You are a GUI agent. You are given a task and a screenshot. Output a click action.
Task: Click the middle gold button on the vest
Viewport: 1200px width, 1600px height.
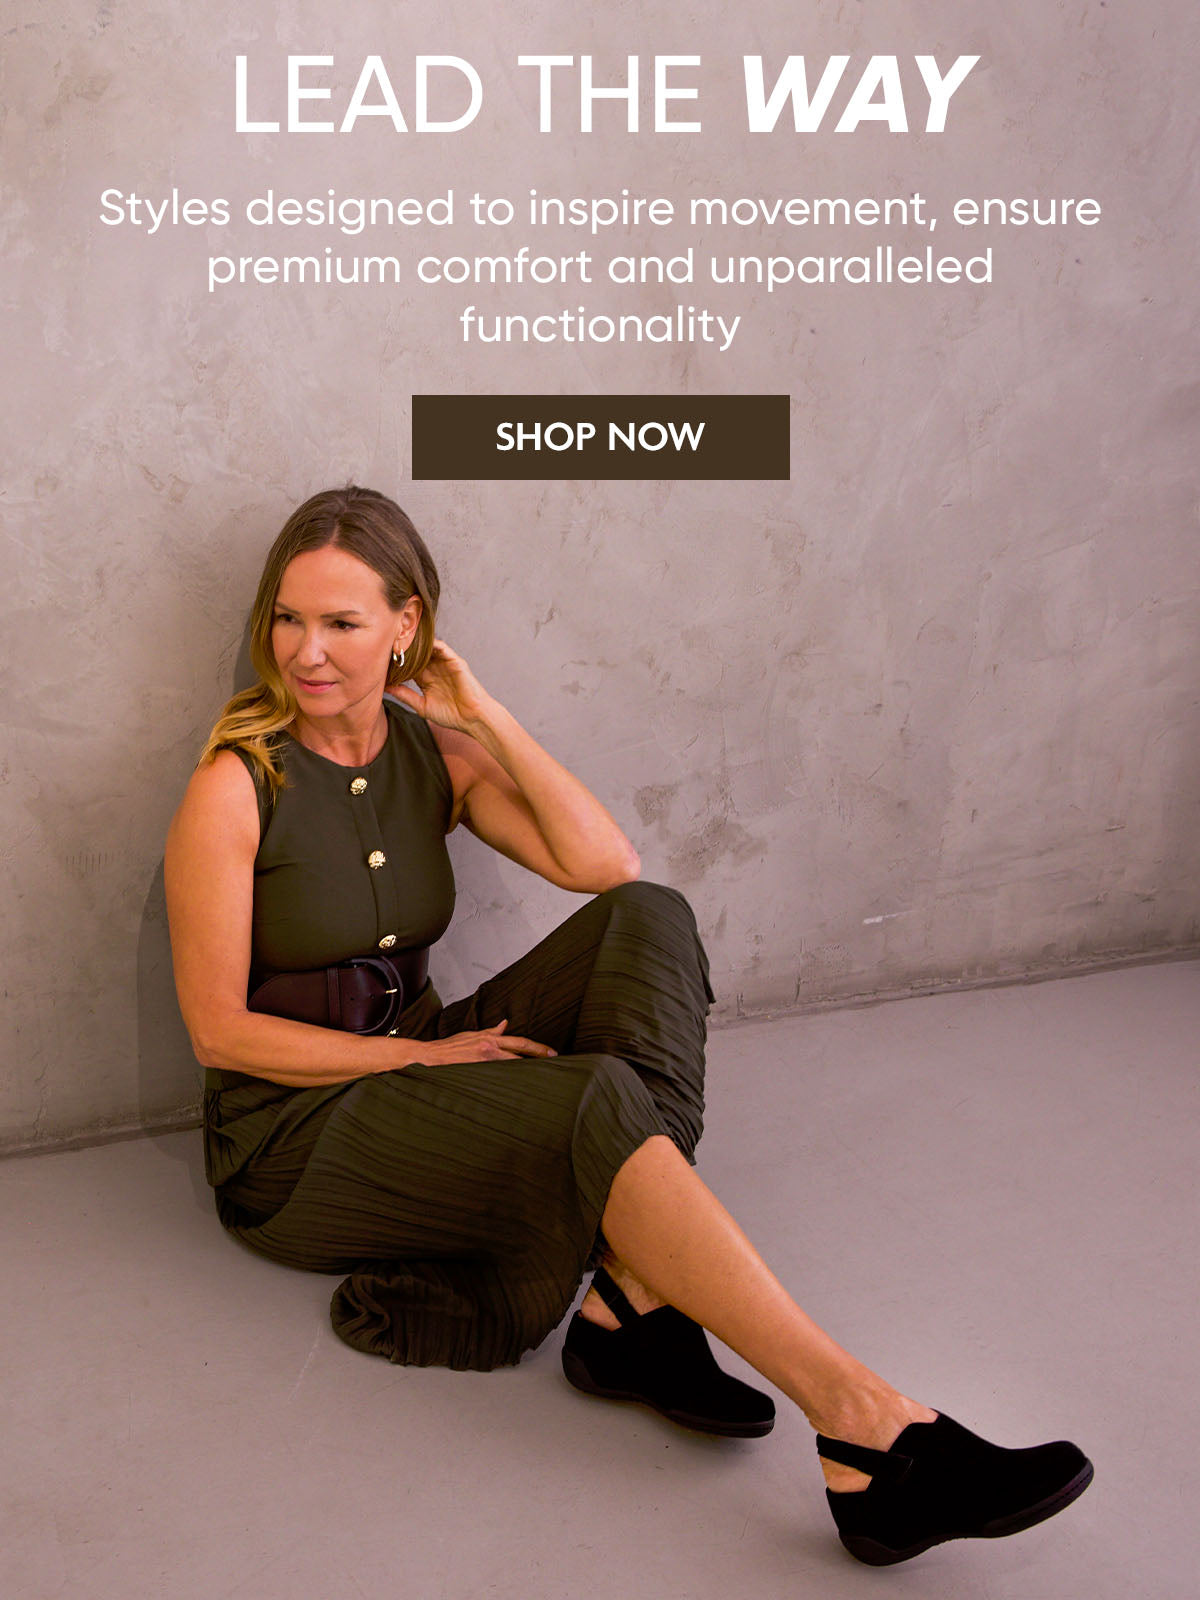click(x=377, y=859)
